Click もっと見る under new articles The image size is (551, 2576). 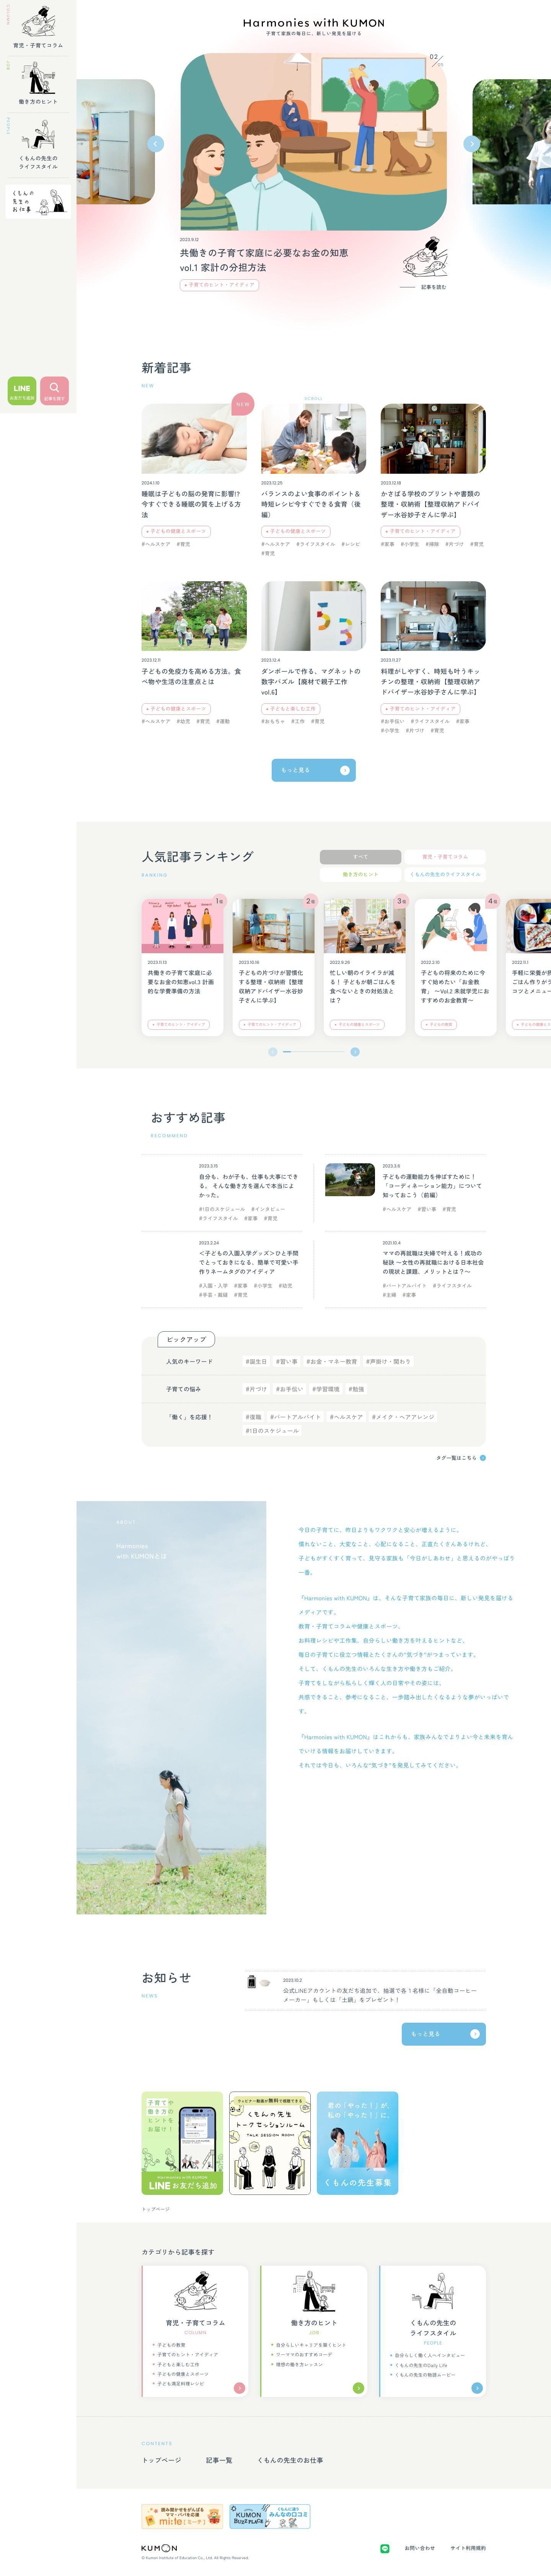(313, 770)
